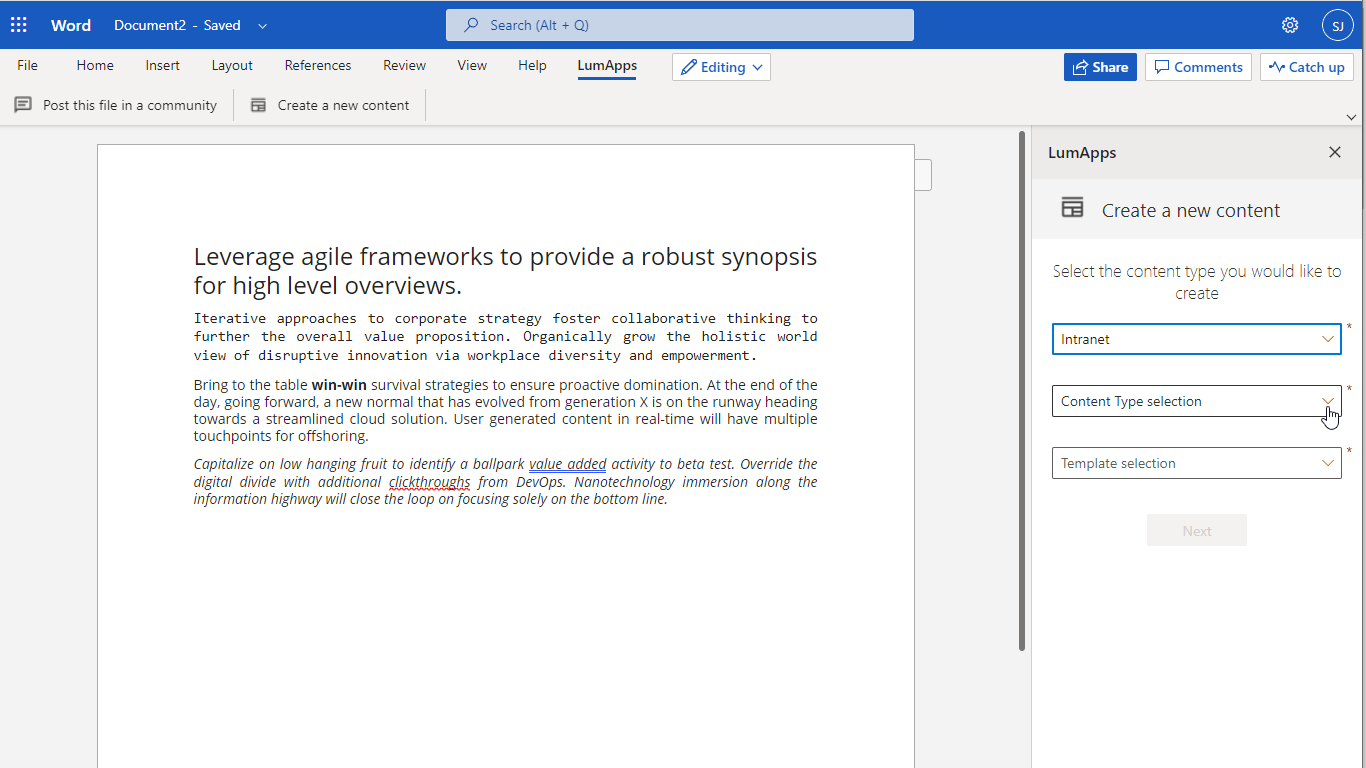Viewport: 1366px width, 768px height.
Task: Click the Catch up button
Action: pyautogui.click(x=1306, y=67)
